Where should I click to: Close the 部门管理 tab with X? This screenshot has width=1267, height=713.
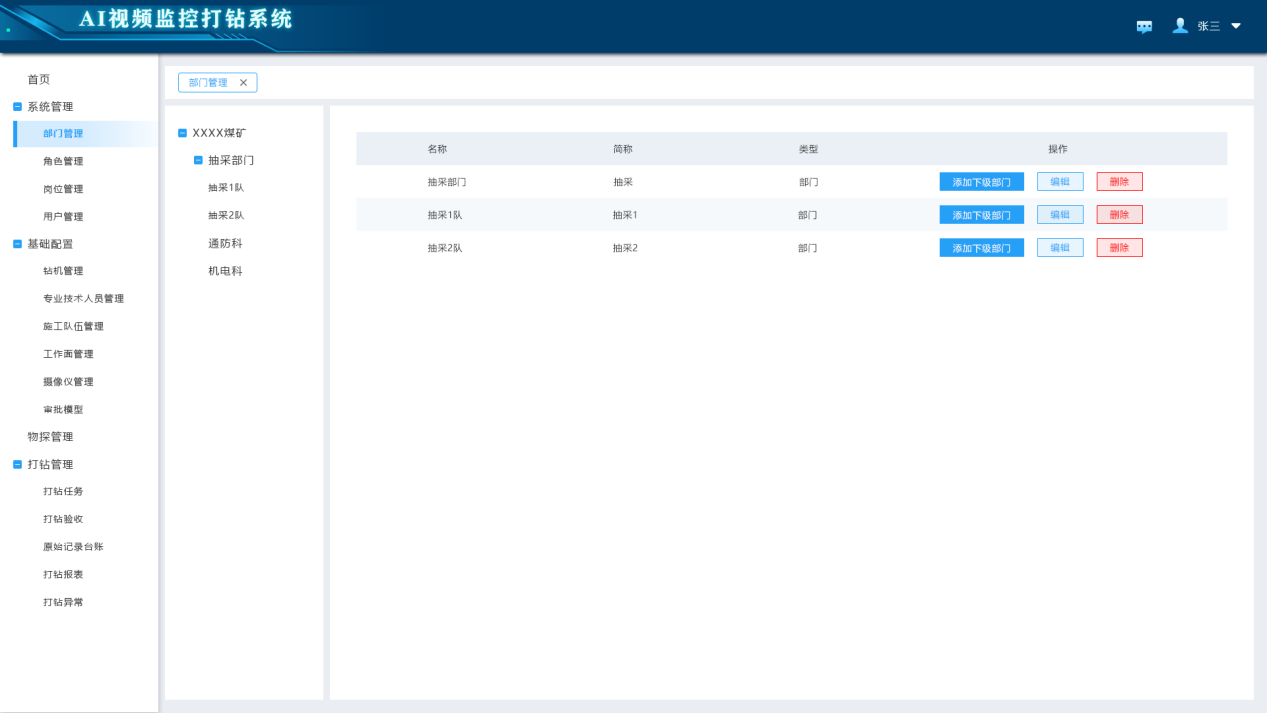click(x=243, y=83)
